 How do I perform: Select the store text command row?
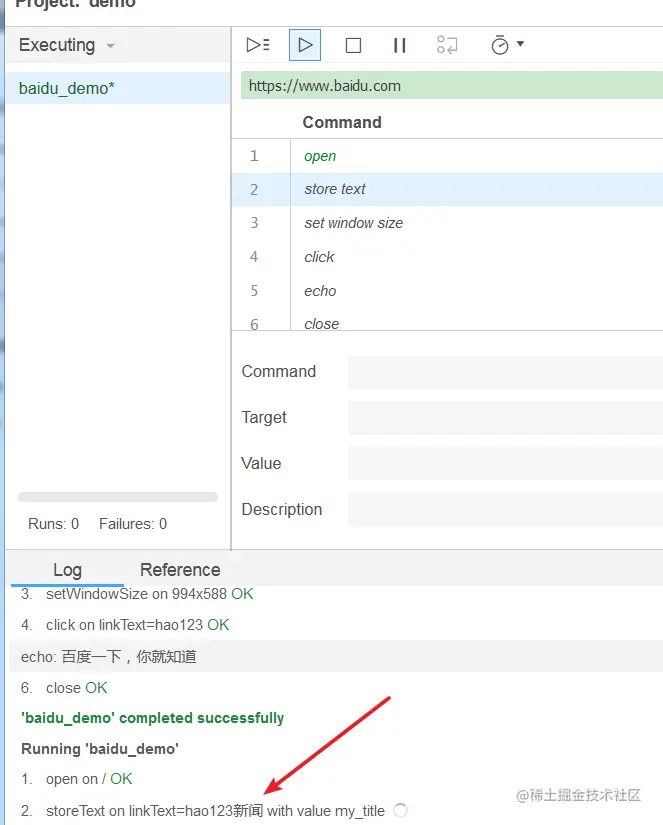(447, 189)
